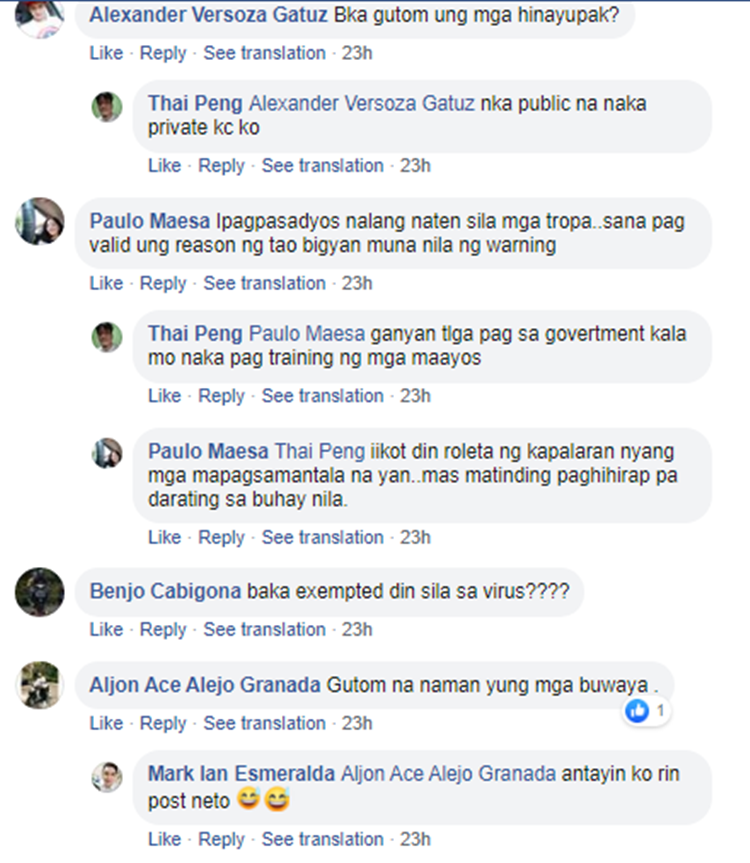See translation of Paulo Maesa's roleta reply
The height and width of the screenshot is (863, 750).
(322, 537)
